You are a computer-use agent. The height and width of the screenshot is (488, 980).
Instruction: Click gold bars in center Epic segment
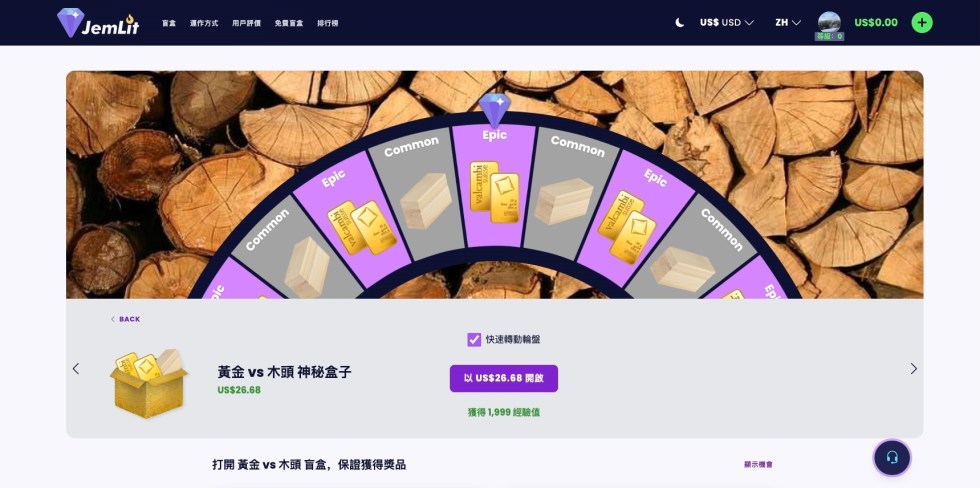click(x=494, y=192)
